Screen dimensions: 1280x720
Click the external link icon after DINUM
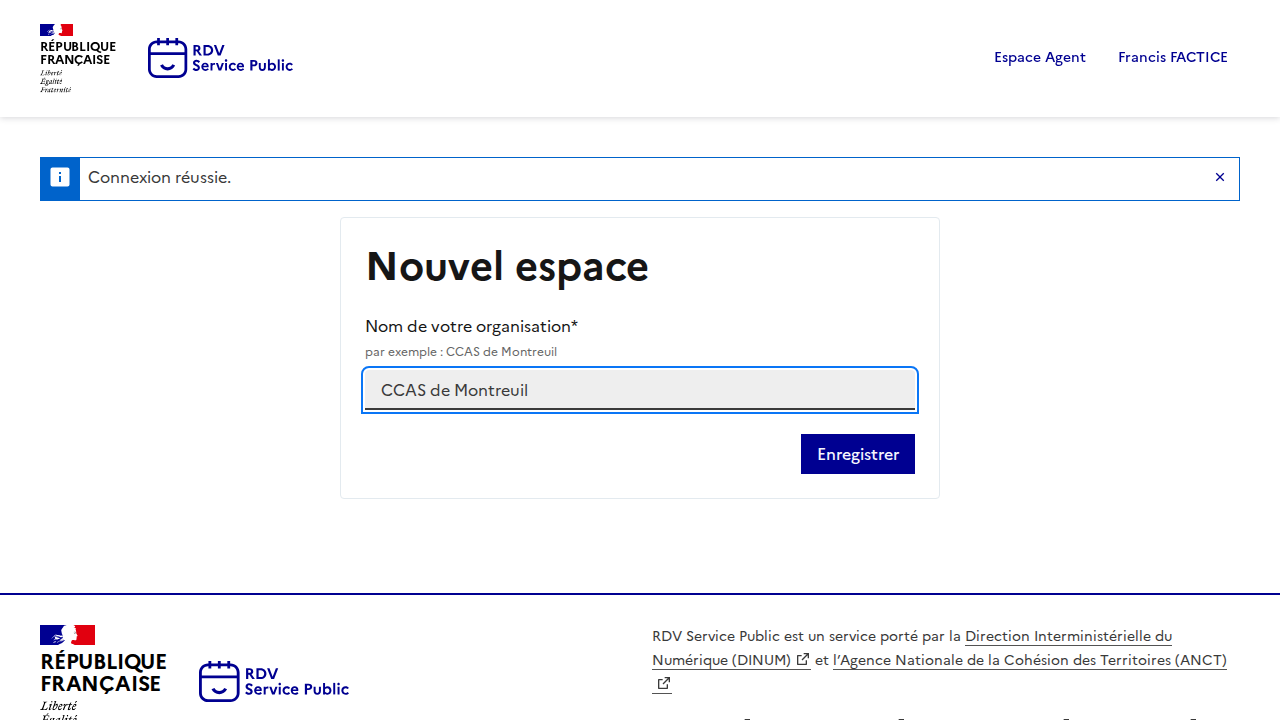point(803,660)
